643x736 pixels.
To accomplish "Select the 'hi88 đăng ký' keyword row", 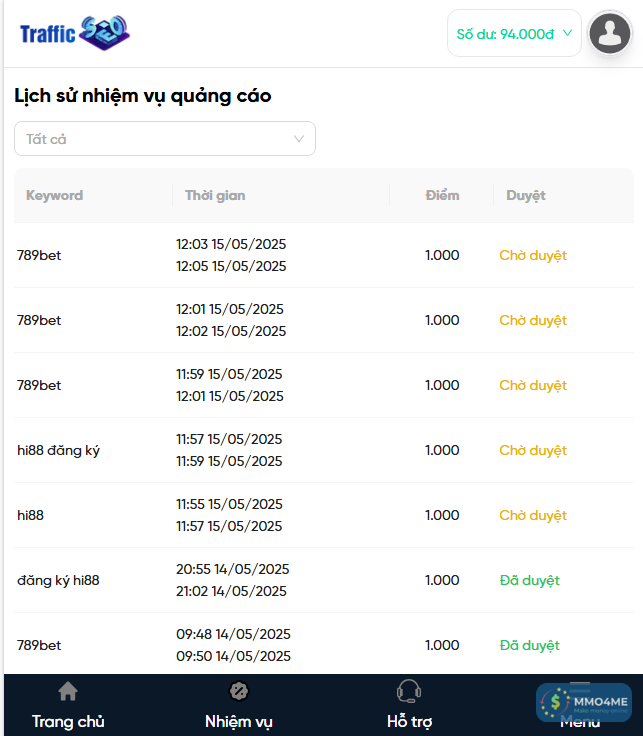I will point(58,450).
